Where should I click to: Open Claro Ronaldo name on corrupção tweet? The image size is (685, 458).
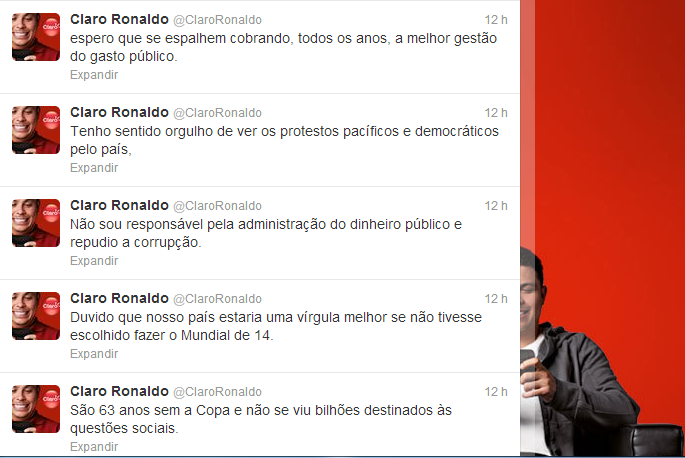pos(119,205)
